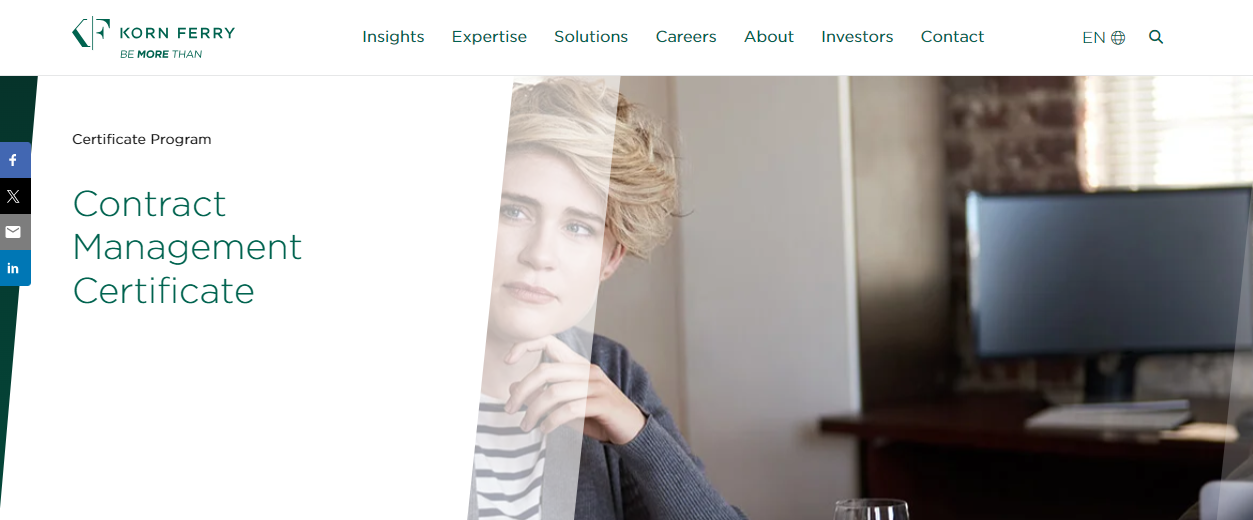This screenshot has width=1253, height=520.
Task: Share on X (Twitter) icon
Action: [14, 196]
